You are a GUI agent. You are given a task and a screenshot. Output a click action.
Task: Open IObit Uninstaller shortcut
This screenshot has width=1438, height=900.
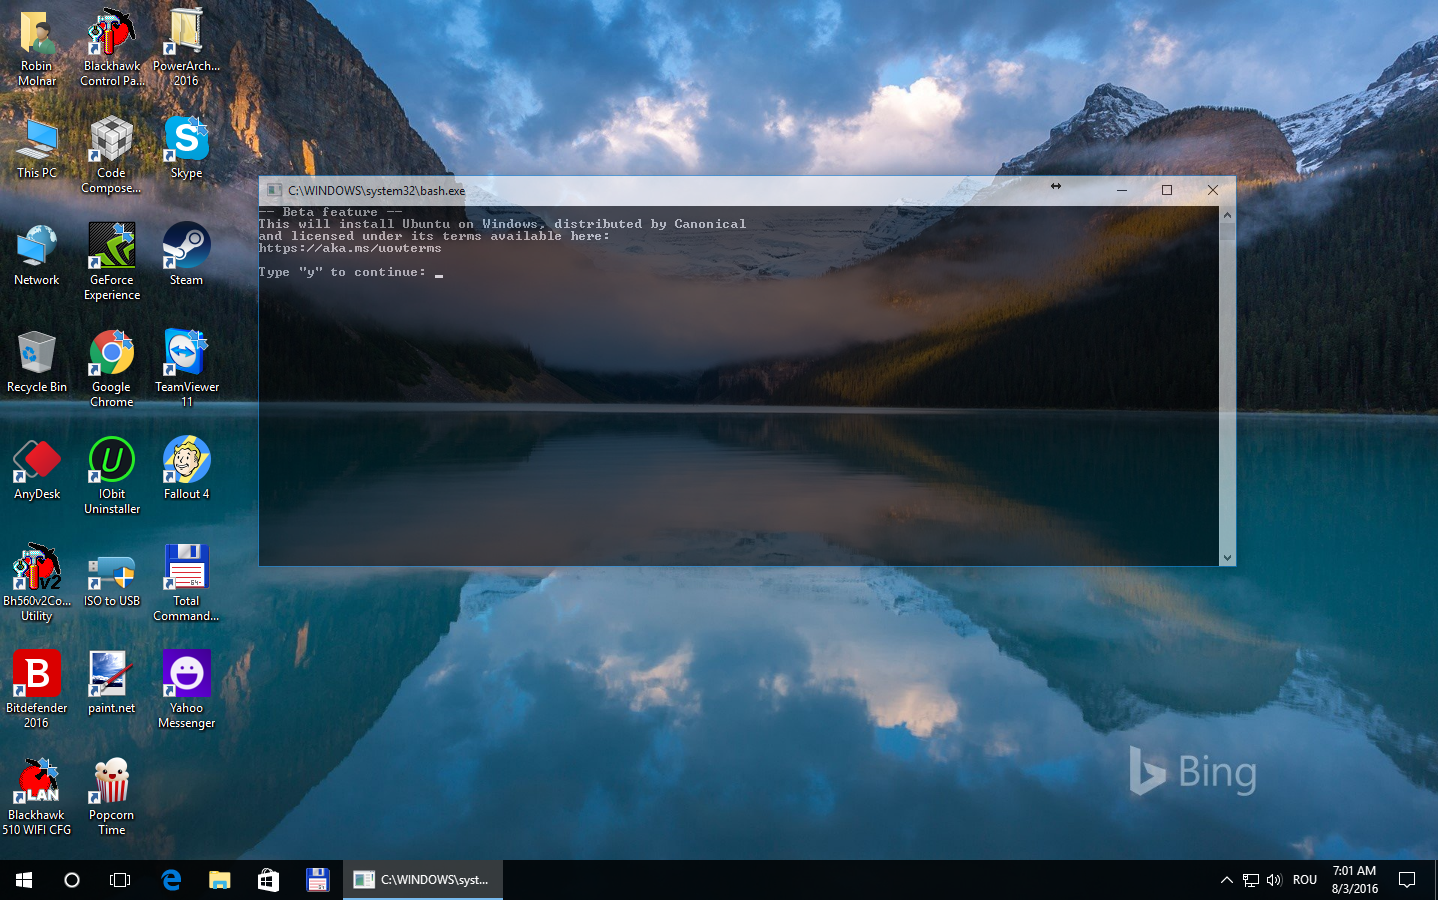[112, 475]
